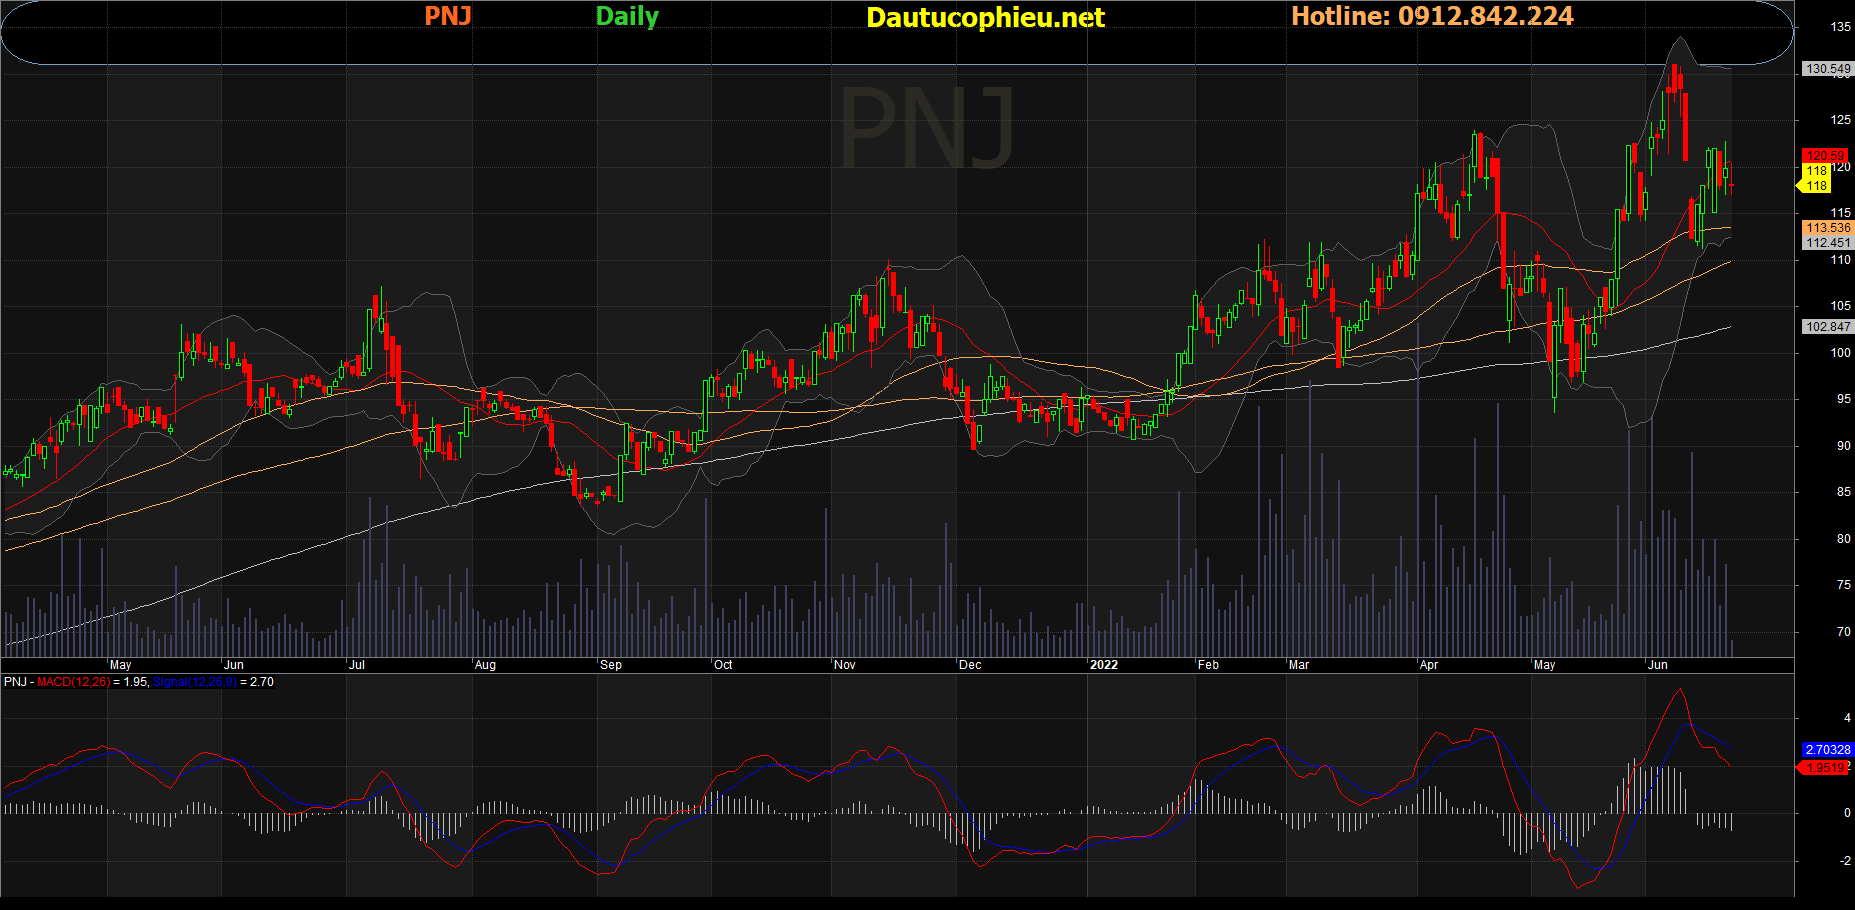Screen dimensions: 1855x910
Task: Click the blue Signal(12,26,9) indicator label
Action: [x=194, y=682]
